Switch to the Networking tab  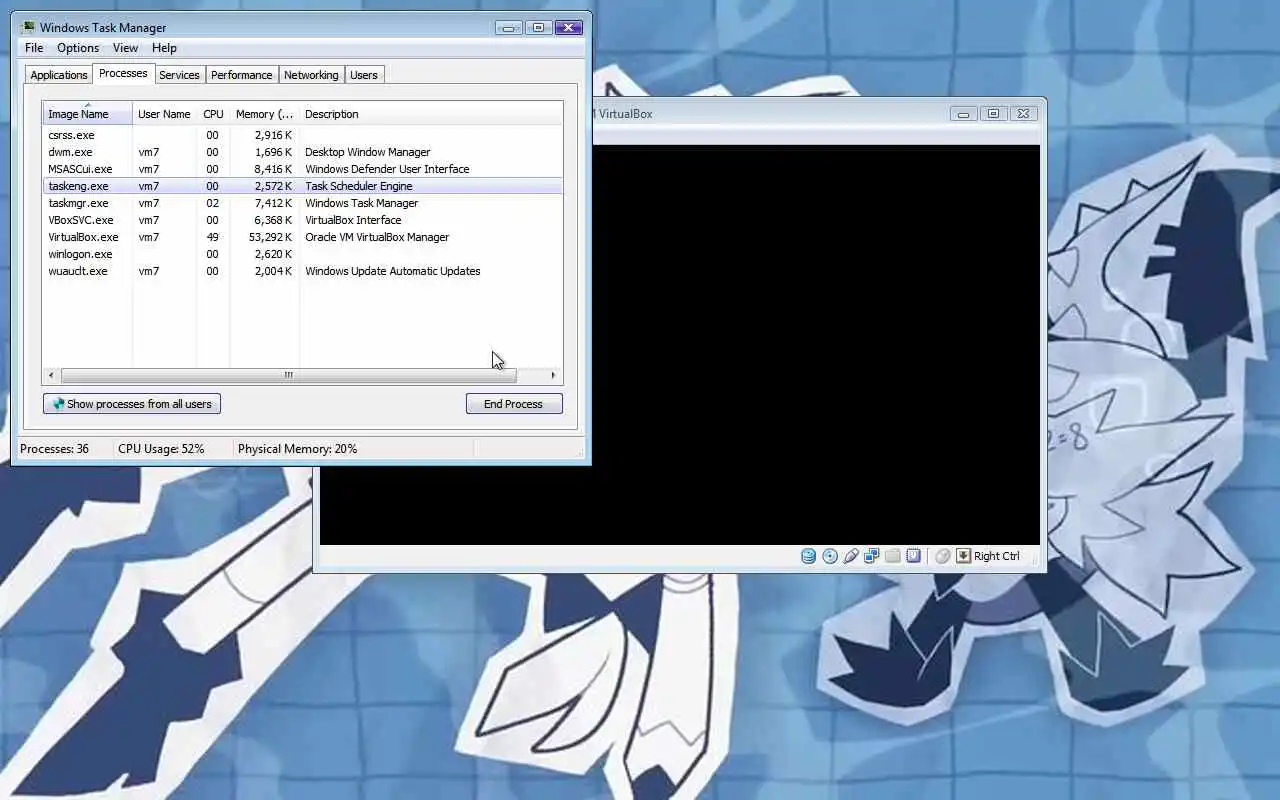[x=311, y=75]
